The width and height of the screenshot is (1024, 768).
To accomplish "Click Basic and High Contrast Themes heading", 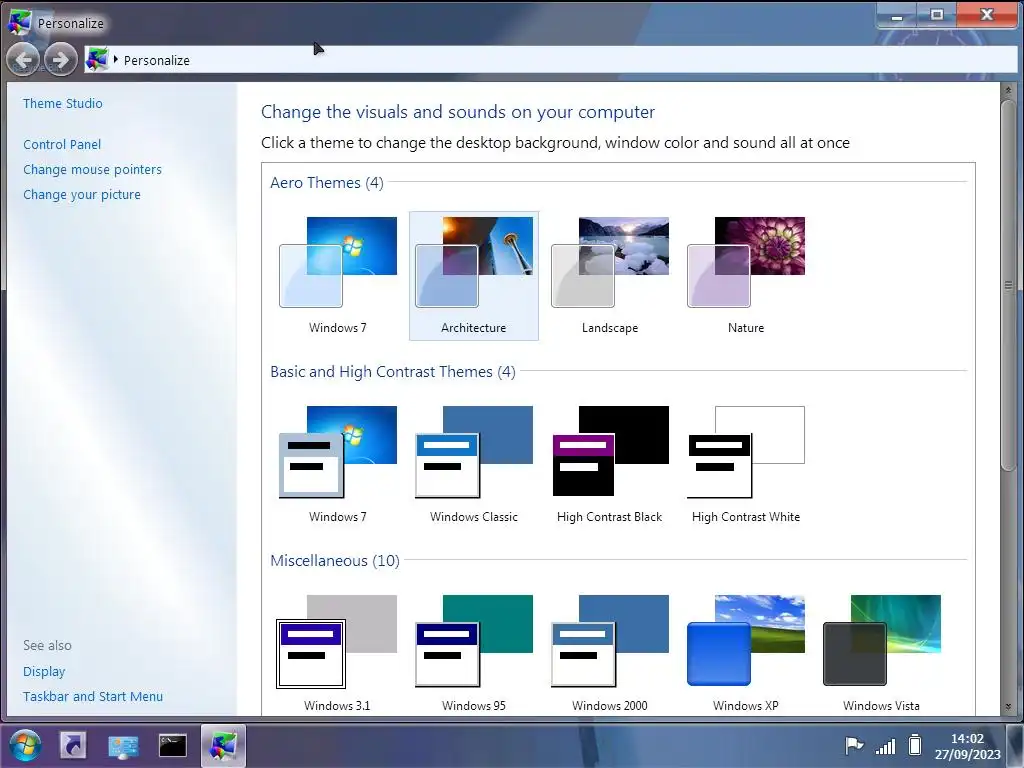I will 392,372.
